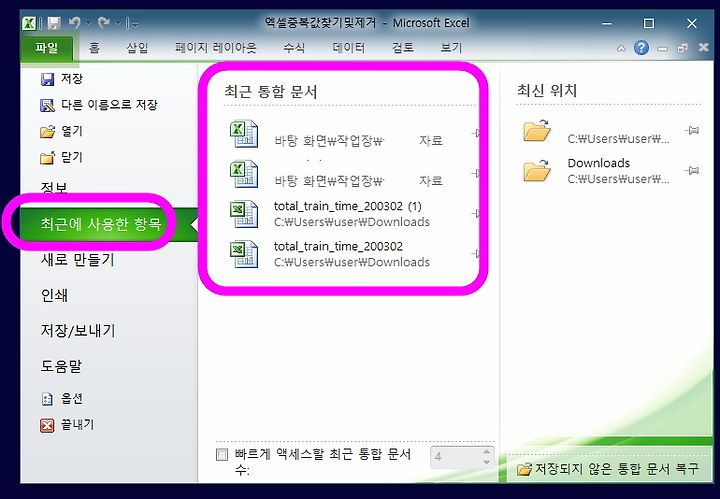This screenshot has height=499, width=720.
Task: Click 닫기 in the file menu
Action: pyautogui.click(x=62, y=157)
